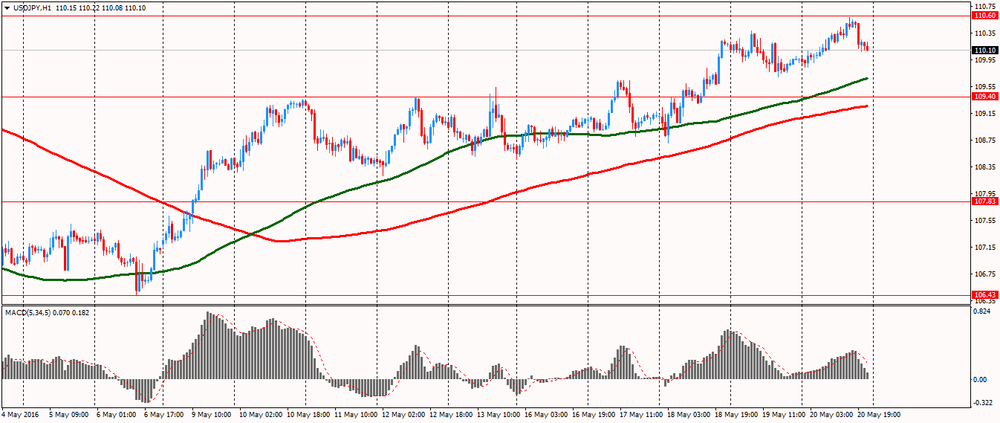Click the 110.35 price axis value

click(984, 33)
